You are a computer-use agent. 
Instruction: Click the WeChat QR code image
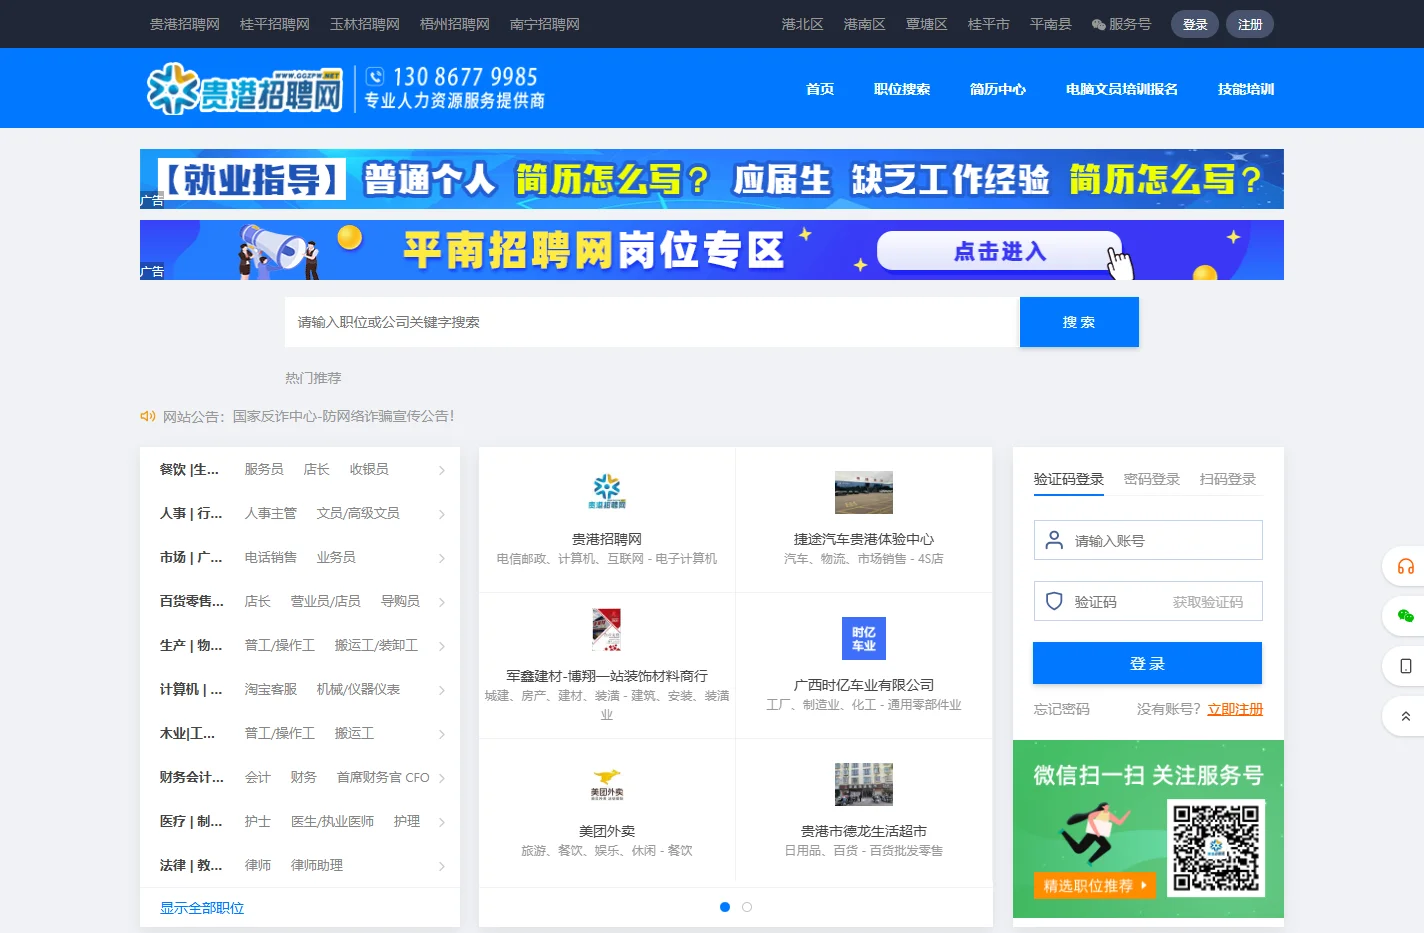pos(1216,848)
